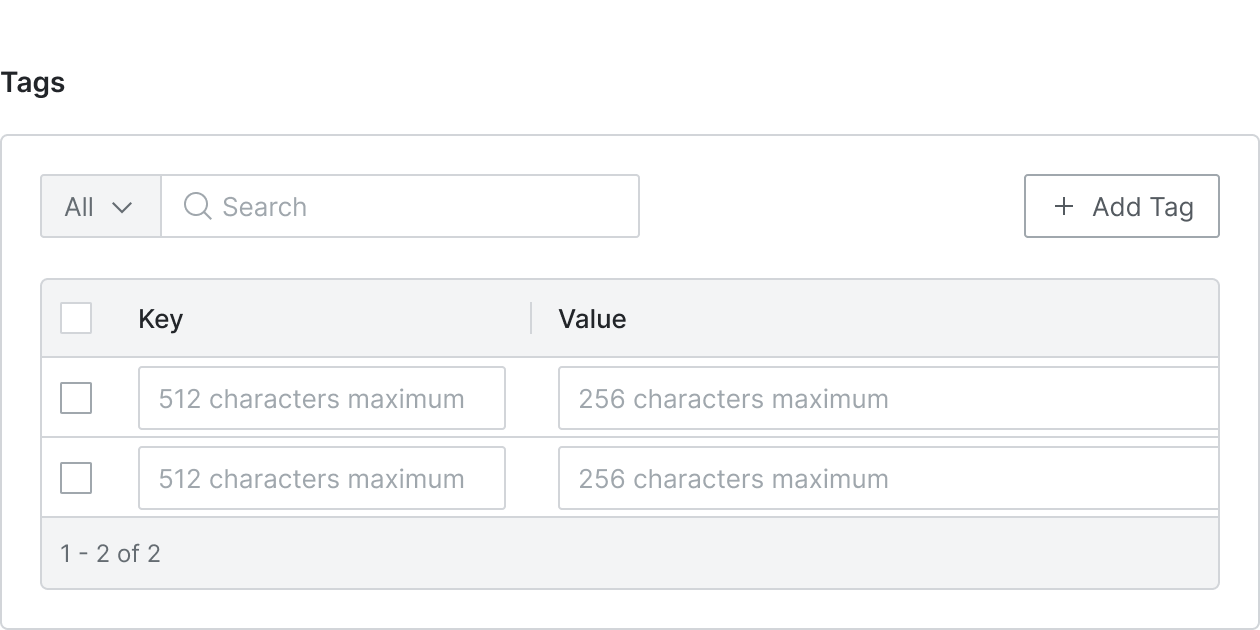This screenshot has width=1260, height=630.
Task: Sort by the Key column header
Action: tap(160, 319)
